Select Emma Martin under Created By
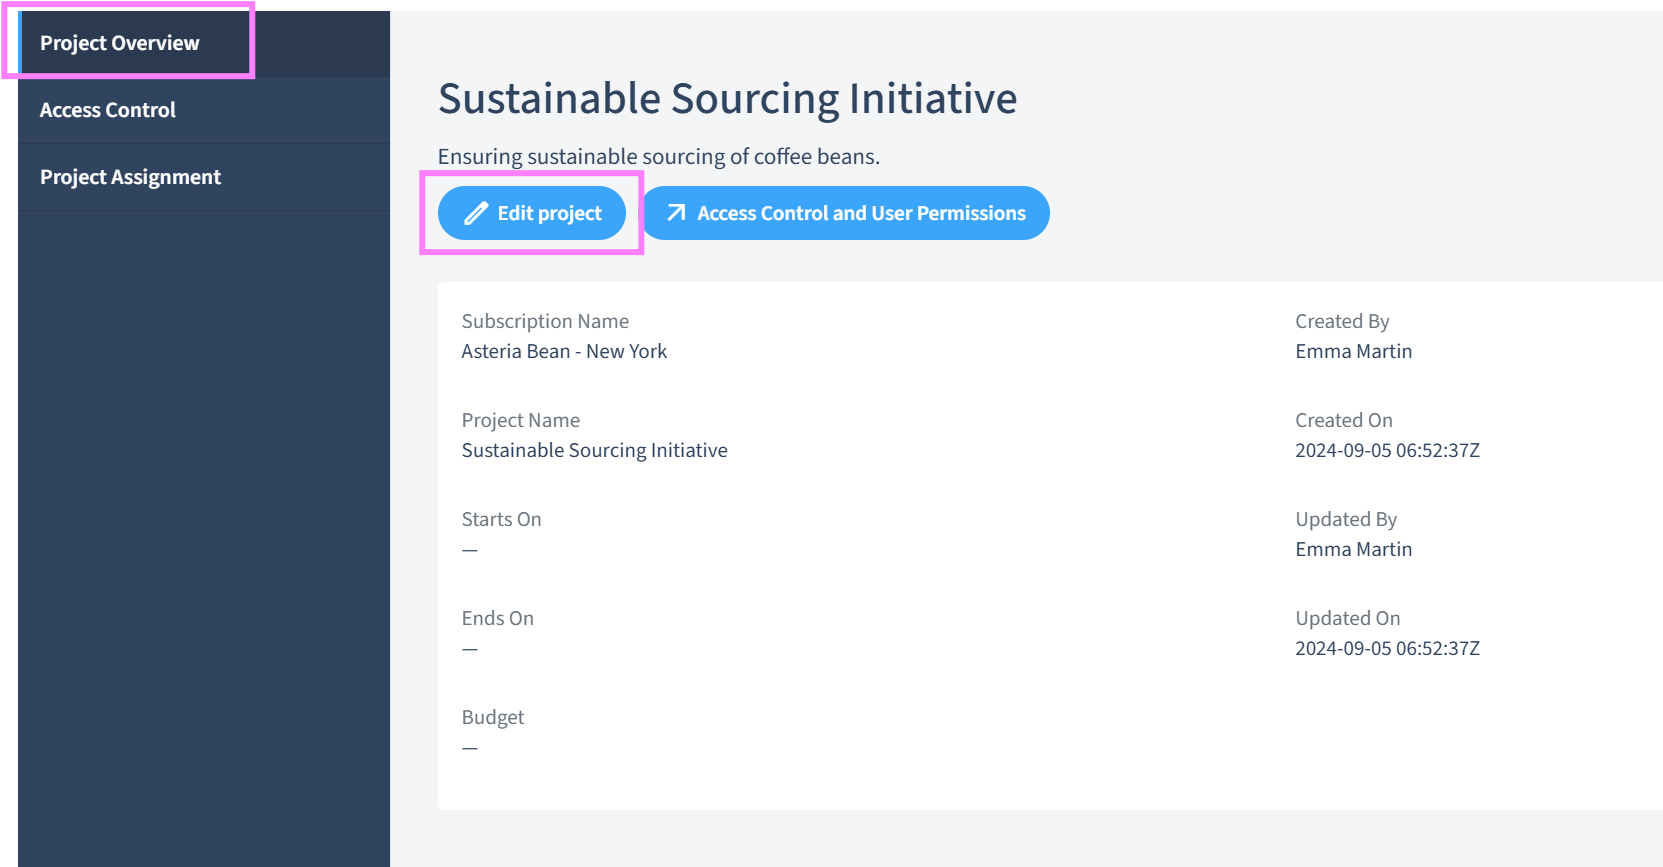This screenshot has width=1663, height=867. pos(1354,351)
